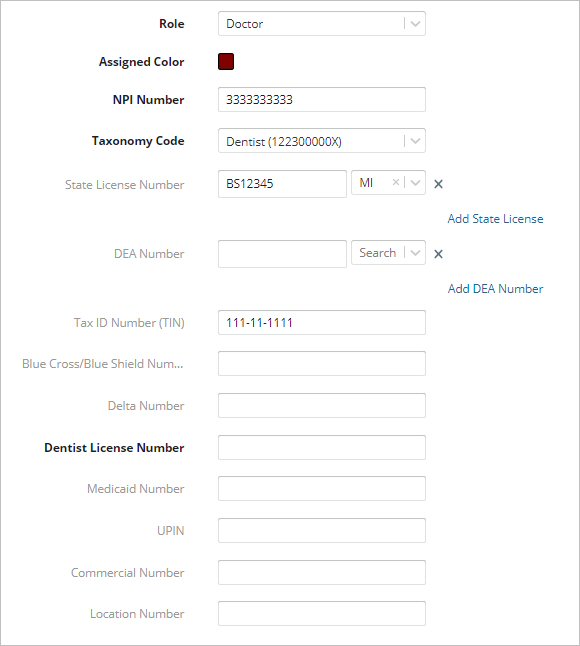This screenshot has width=580, height=646.
Task: Clear the MI state selection
Action: pyautogui.click(x=395, y=182)
